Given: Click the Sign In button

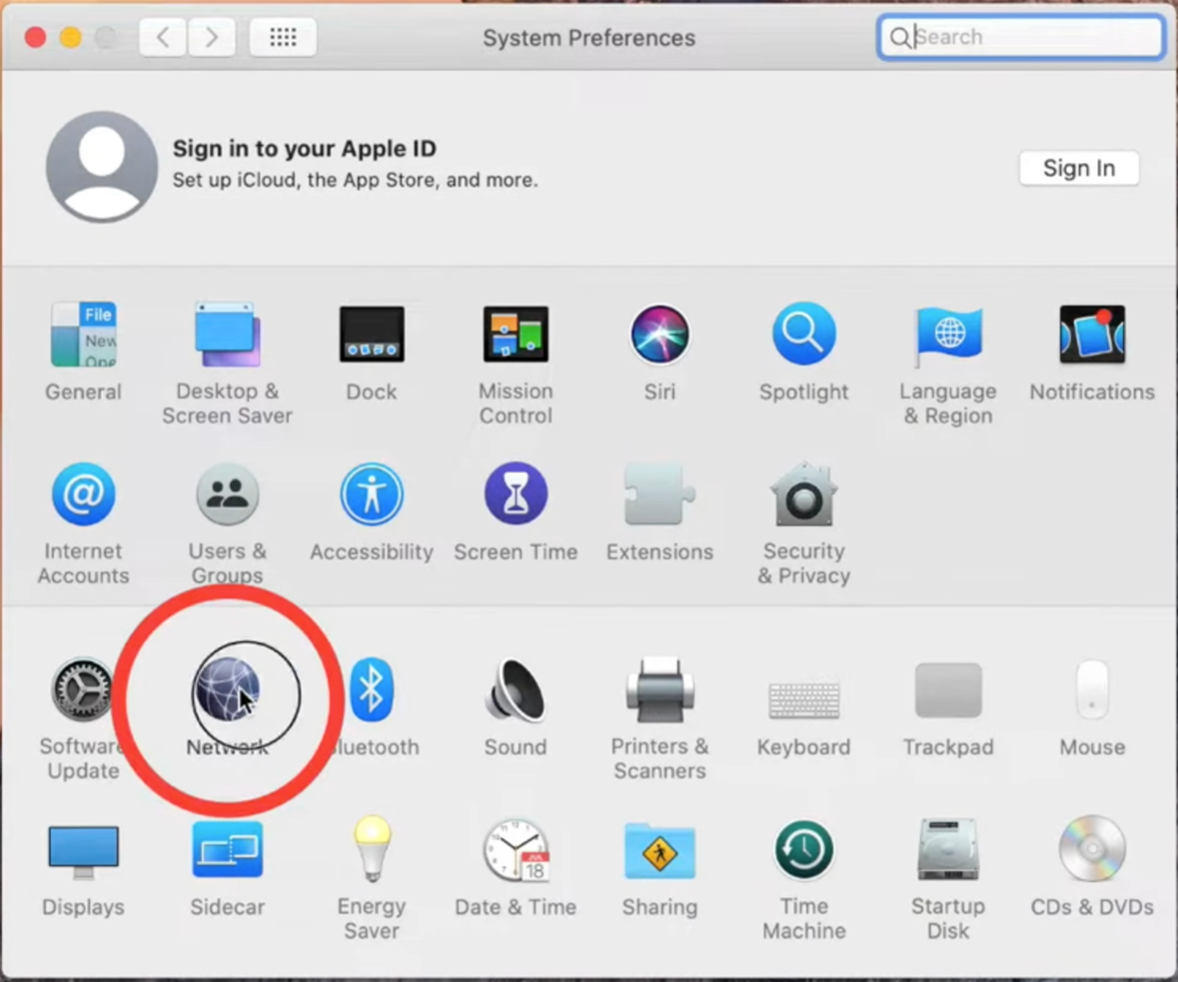Looking at the screenshot, I should [1079, 168].
